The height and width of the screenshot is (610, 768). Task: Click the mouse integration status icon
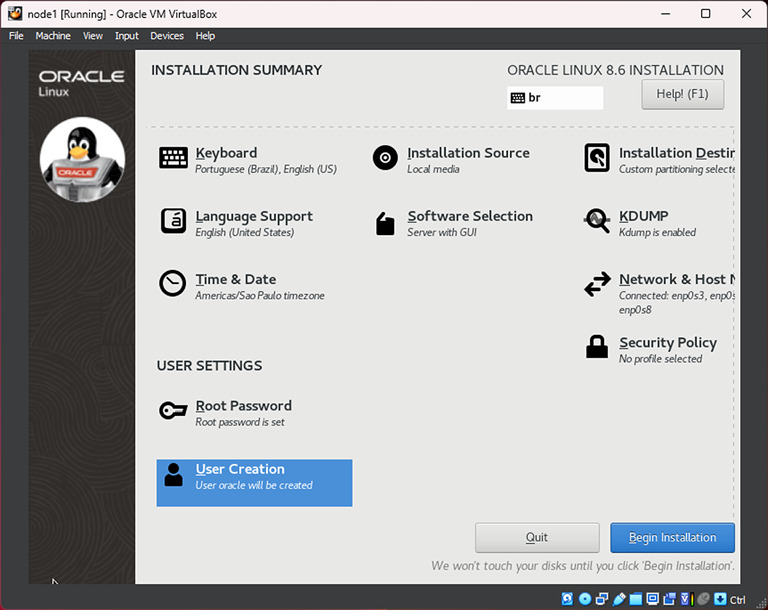(703, 599)
